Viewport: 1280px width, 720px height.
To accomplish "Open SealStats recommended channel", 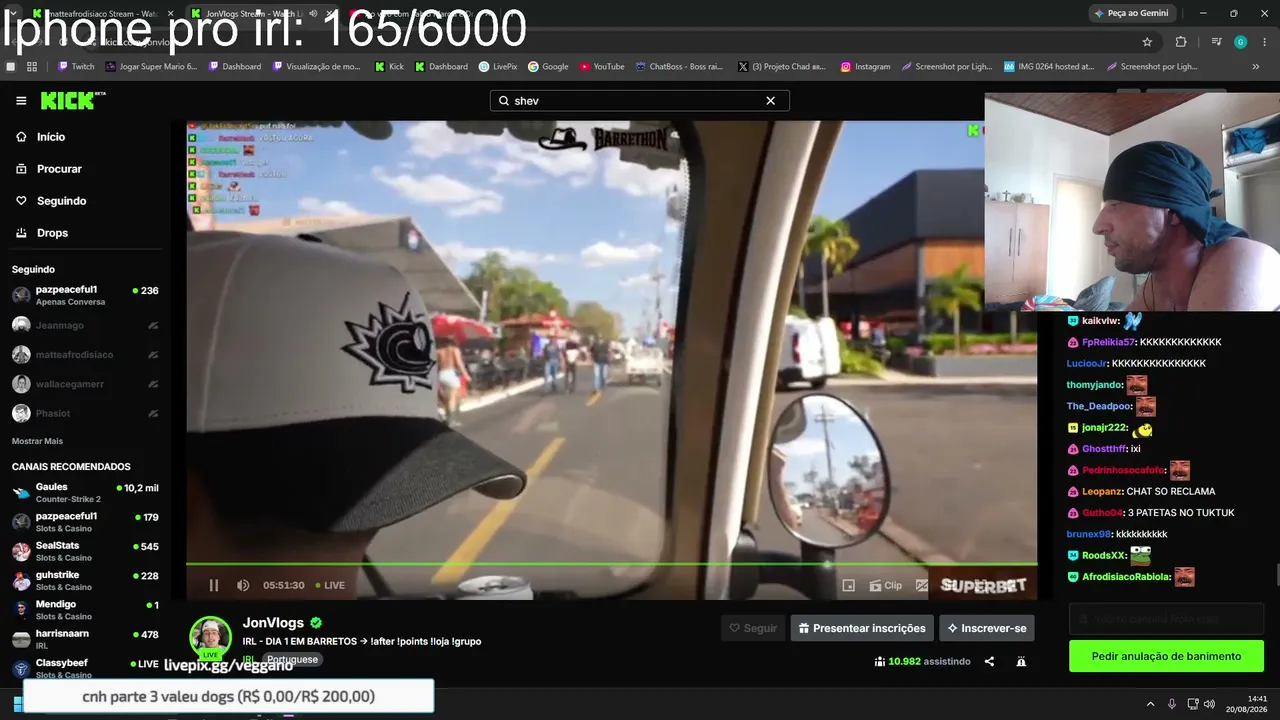I will 85,551.
